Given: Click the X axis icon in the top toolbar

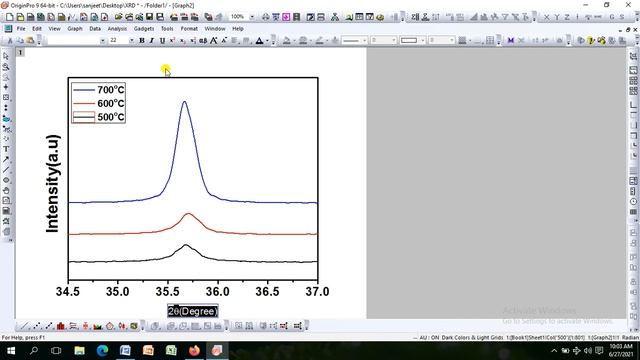Looking at the screenshot, I should pos(546,17).
